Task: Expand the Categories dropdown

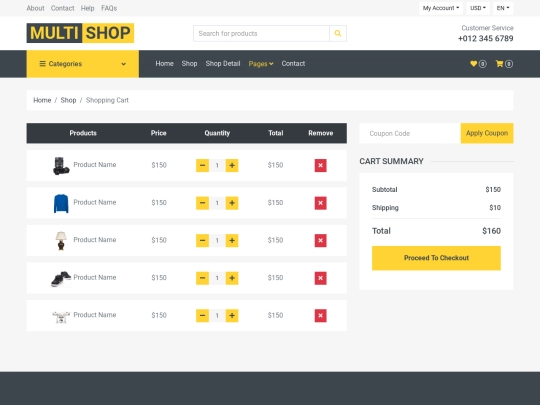Action: [x=83, y=64]
